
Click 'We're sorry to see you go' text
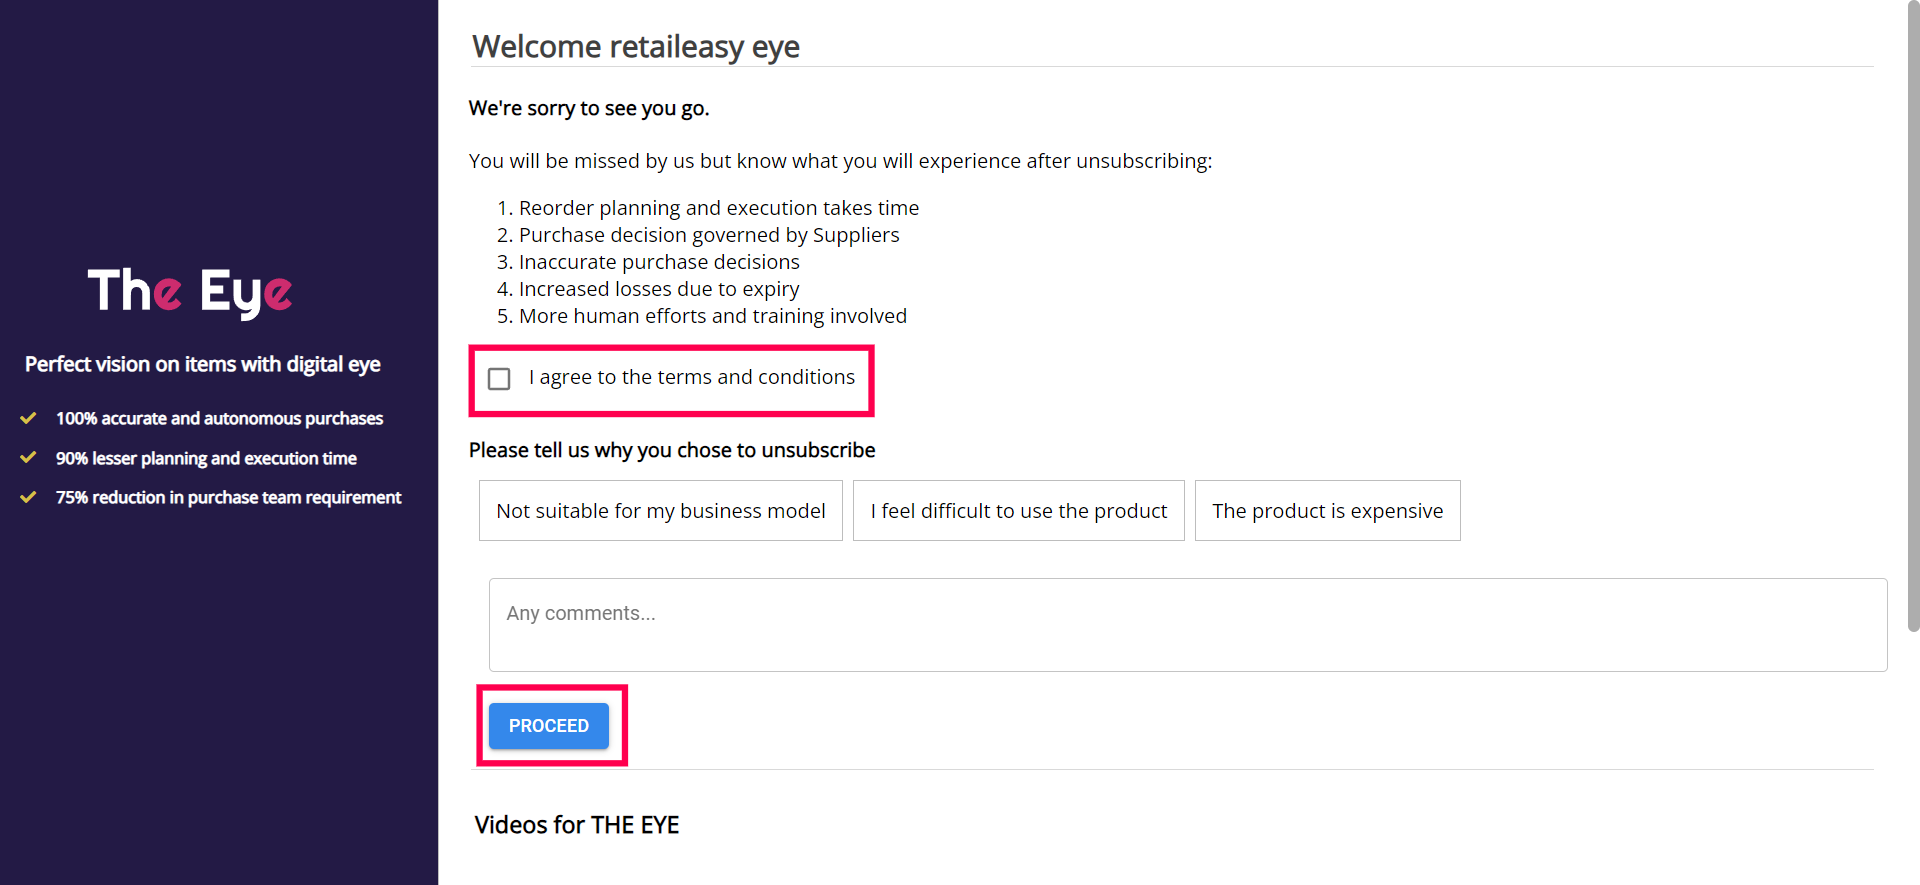[589, 108]
